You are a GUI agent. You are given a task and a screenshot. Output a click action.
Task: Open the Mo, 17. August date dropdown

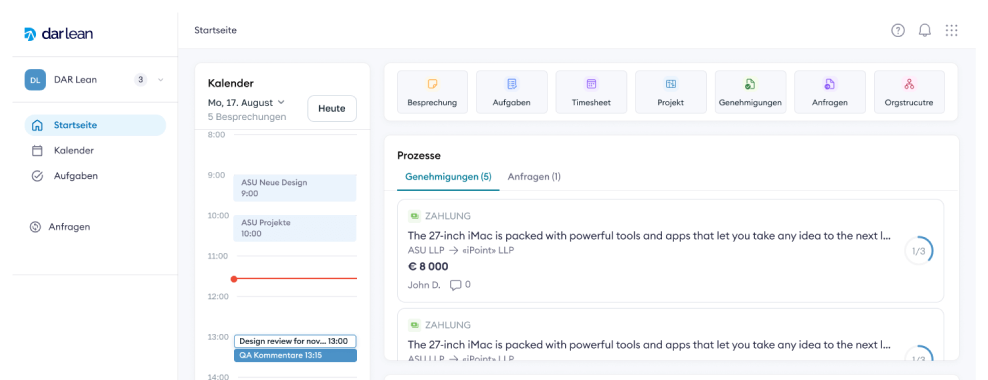tap(246, 102)
